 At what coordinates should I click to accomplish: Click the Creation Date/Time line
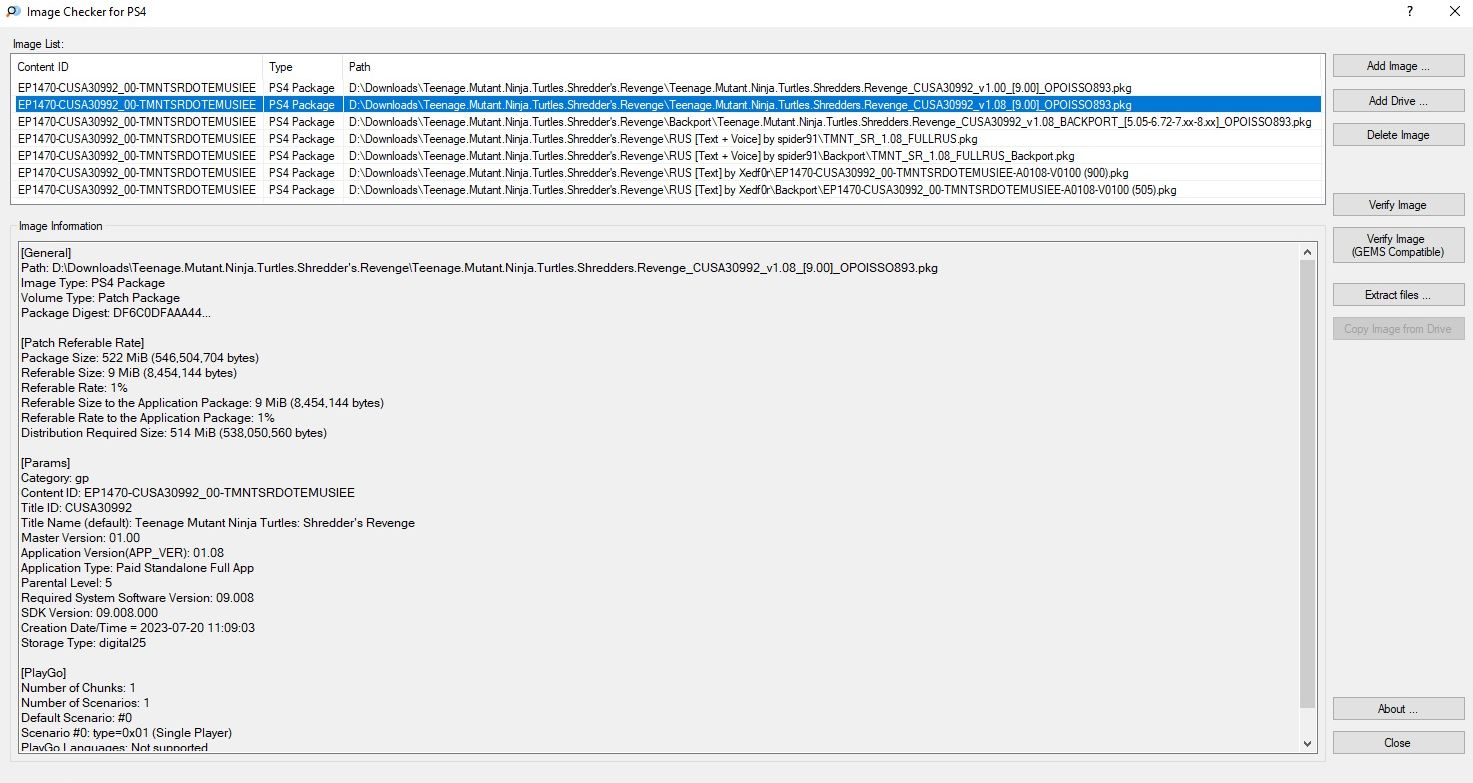(138, 628)
